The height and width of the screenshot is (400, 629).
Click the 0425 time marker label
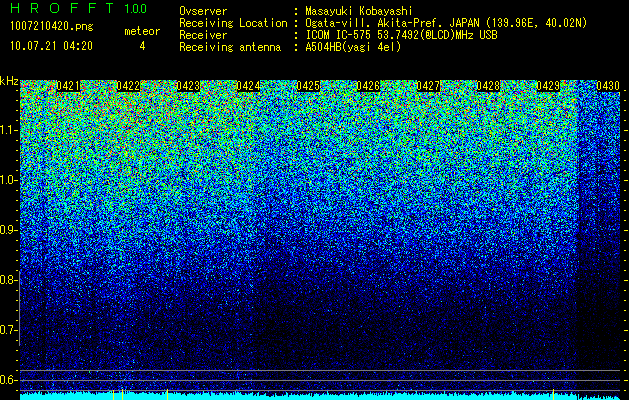[308, 86]
